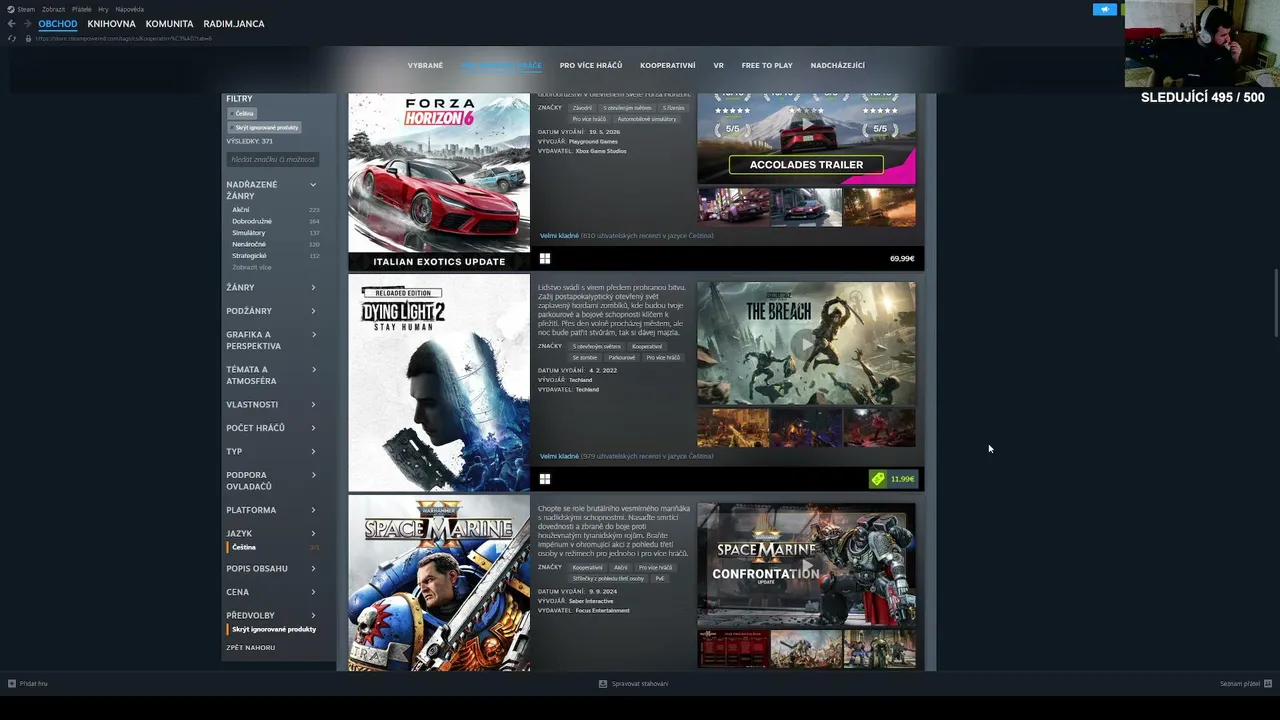1280x720 pixels.
Task: Click the plus icon next to Přidat hru
Action: (12, 684)
